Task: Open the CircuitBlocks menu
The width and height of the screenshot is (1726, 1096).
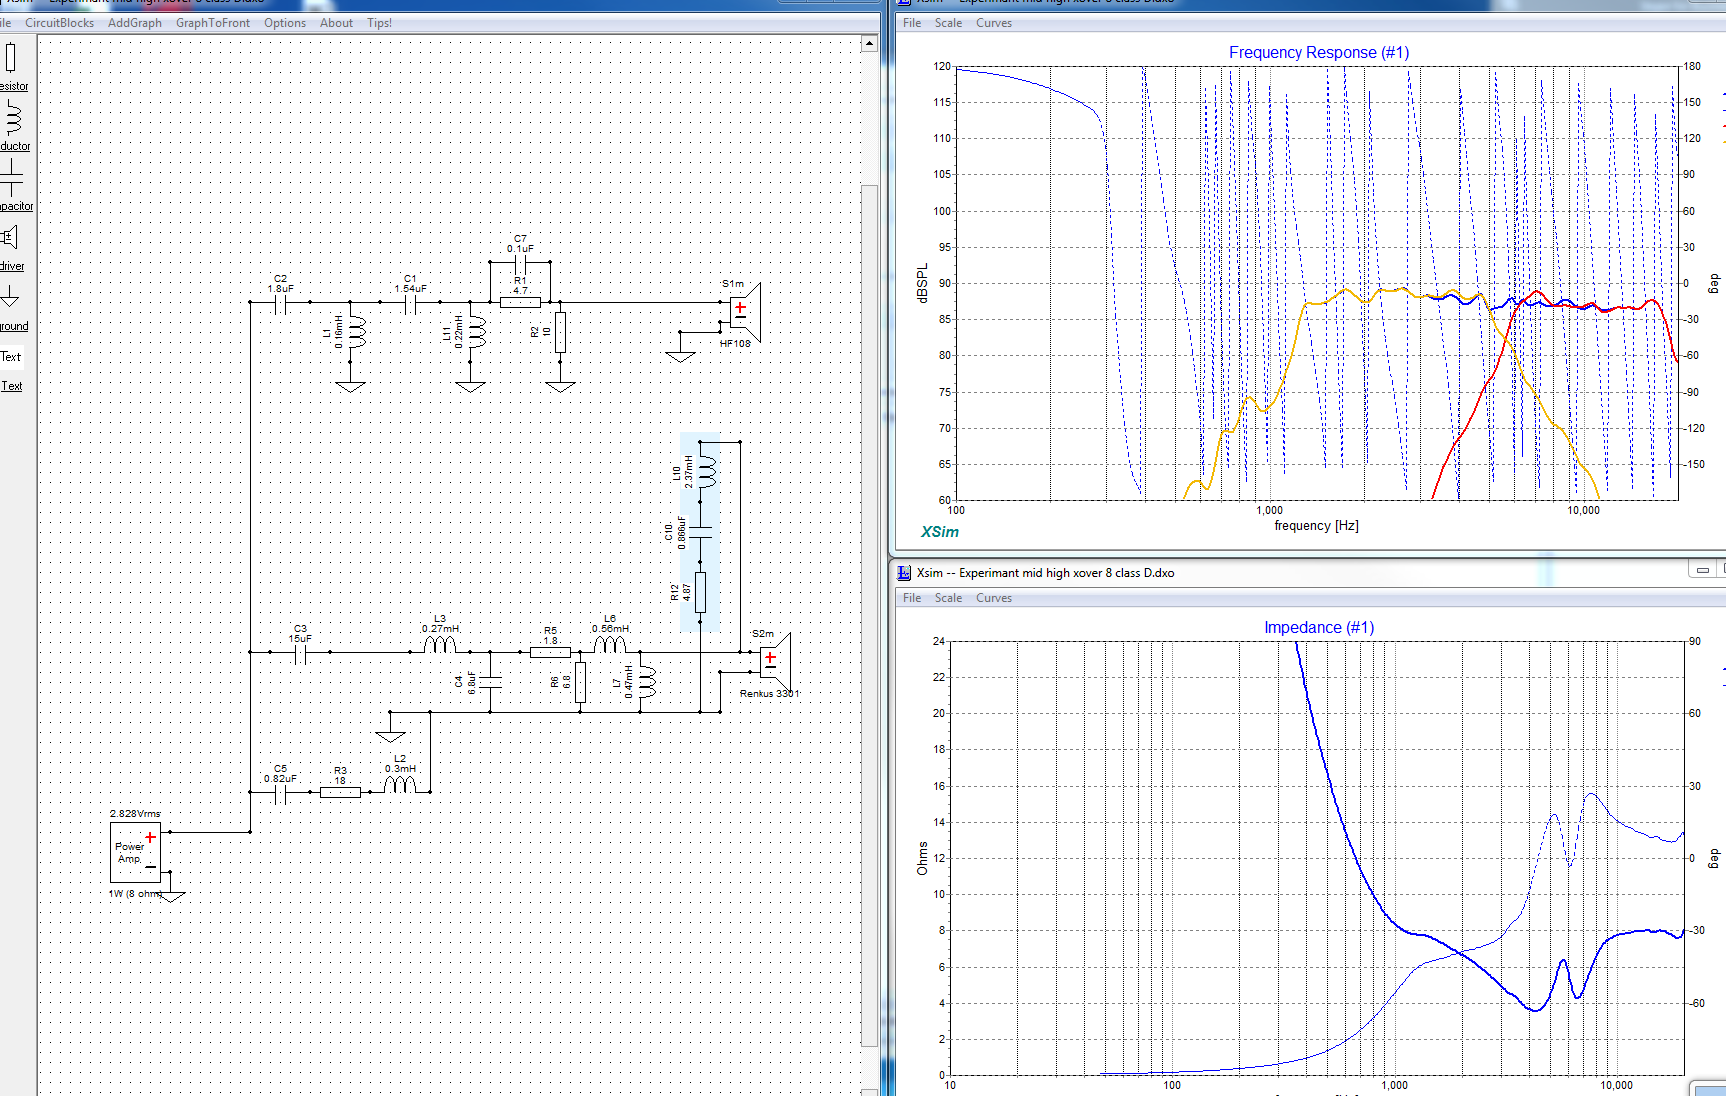Action: coord(59,23)
